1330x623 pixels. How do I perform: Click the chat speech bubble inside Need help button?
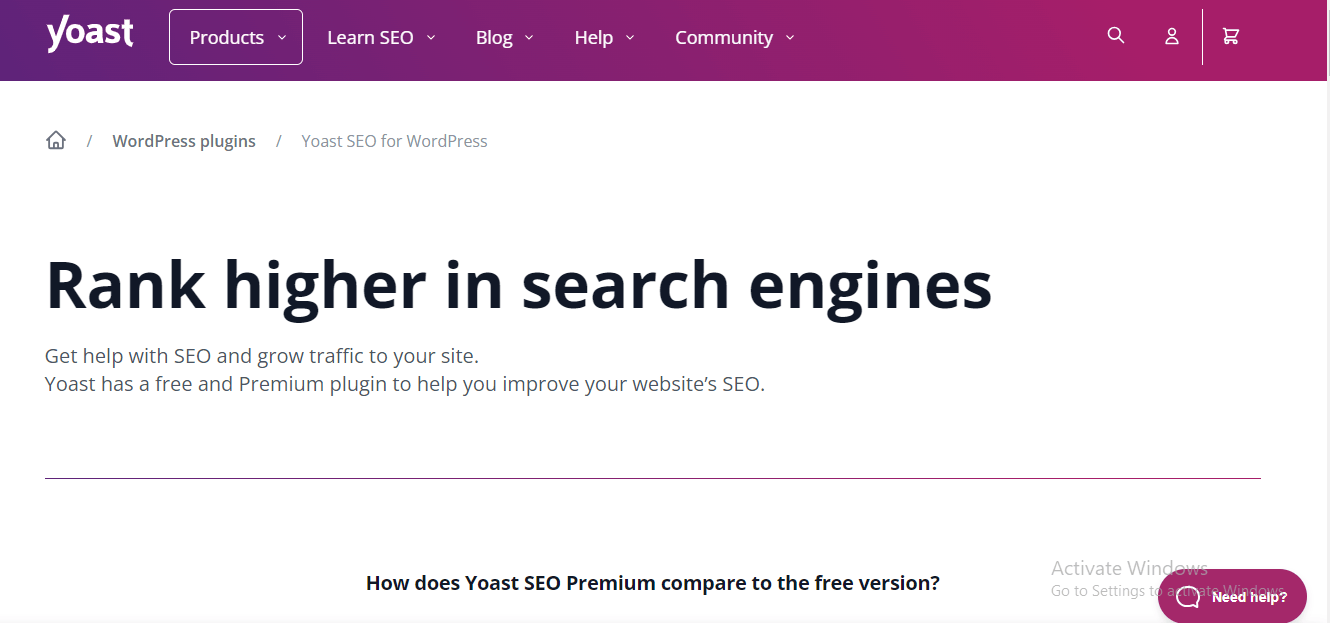point(1187,596)
